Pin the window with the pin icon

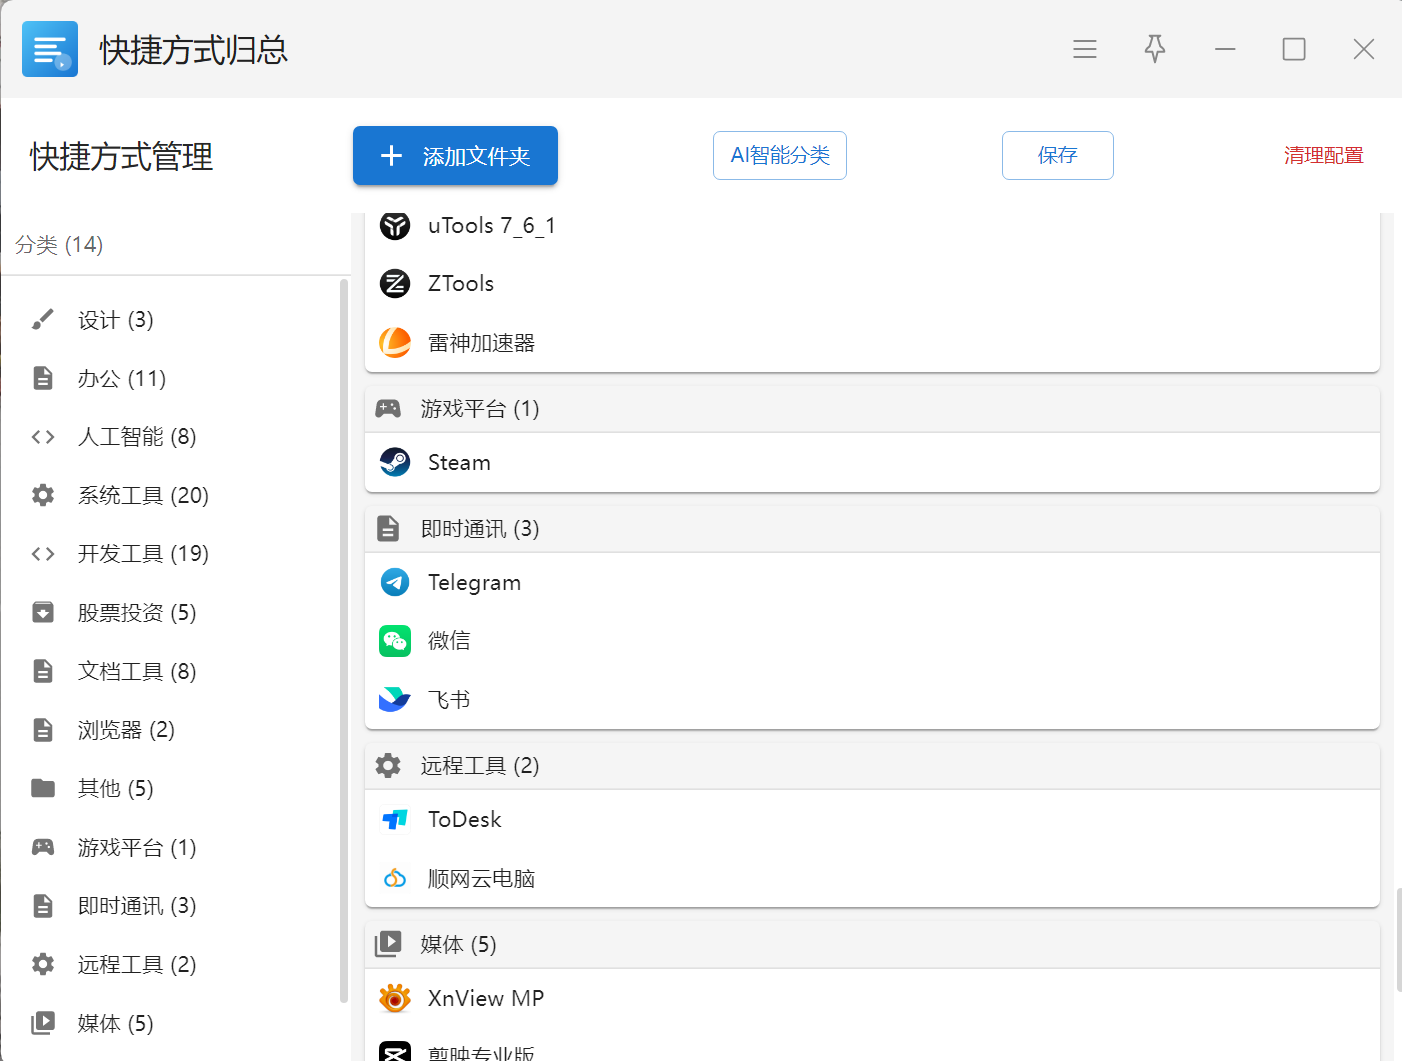click(1155, 49)
